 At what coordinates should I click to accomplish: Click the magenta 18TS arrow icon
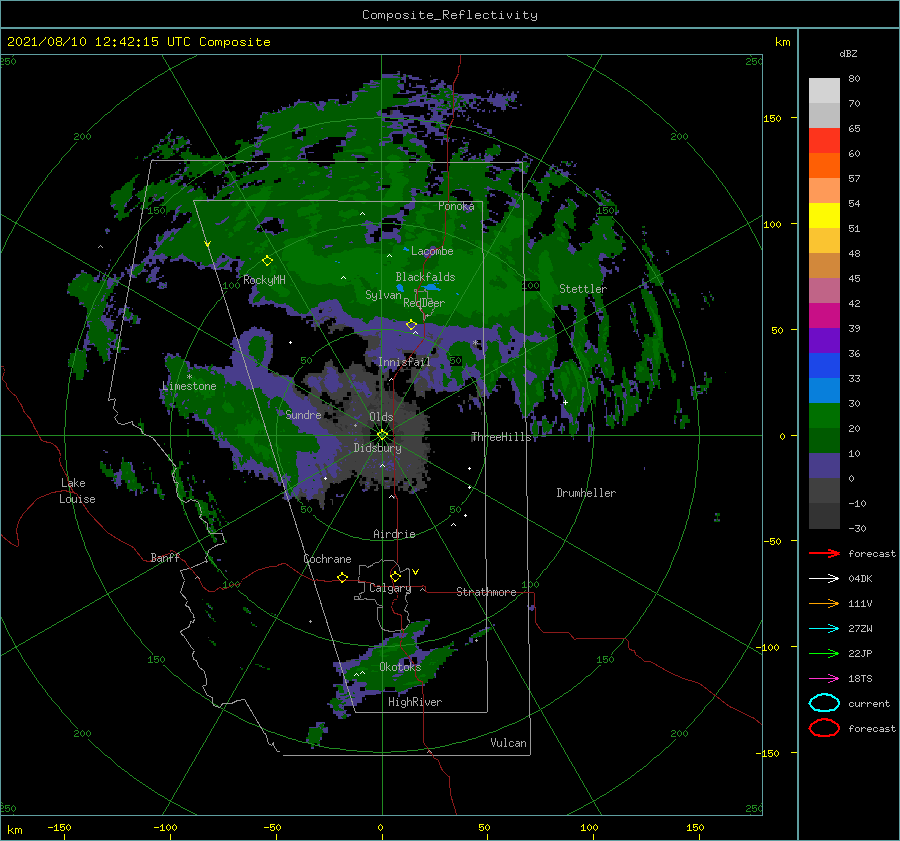pos(824,679)
